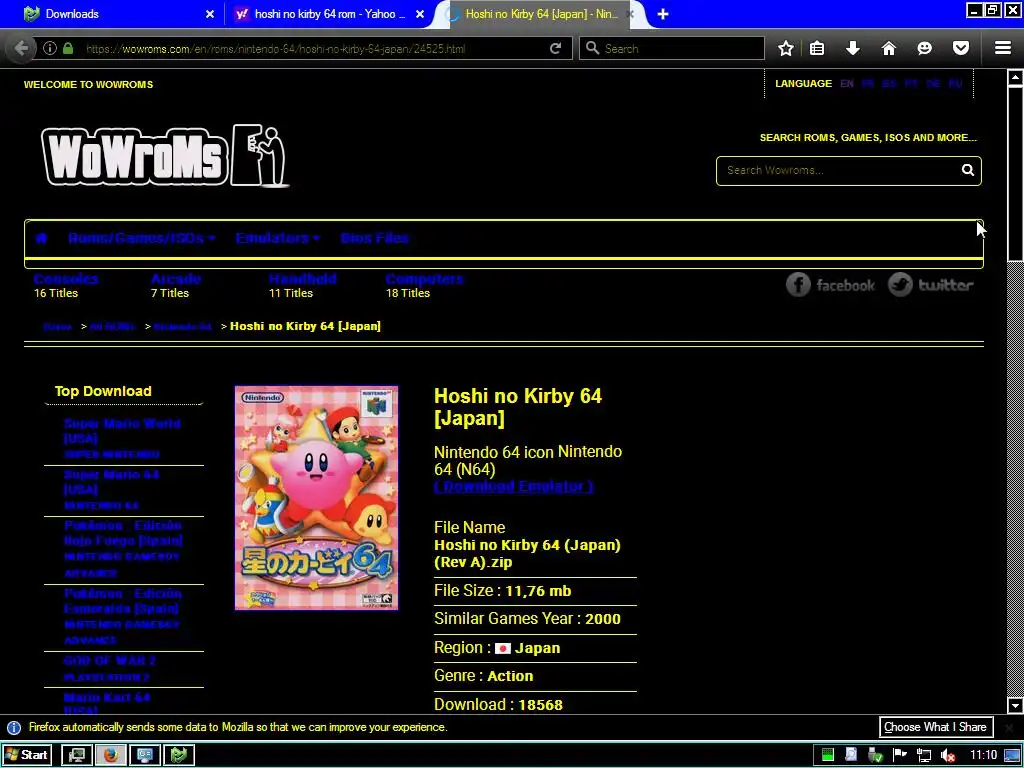Open Pokémon Edición Rojo Fuego [Spain] link
The width and height of the screenshot is (1024, 768).
point(123,533)
